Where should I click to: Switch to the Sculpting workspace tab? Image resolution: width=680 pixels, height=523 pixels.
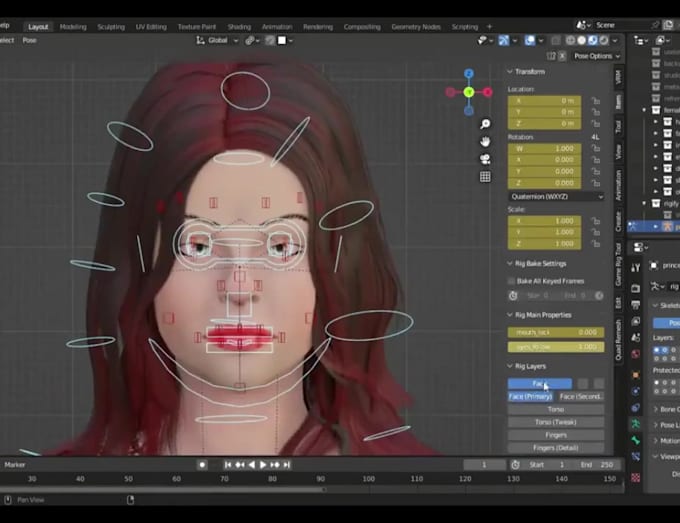111,27
